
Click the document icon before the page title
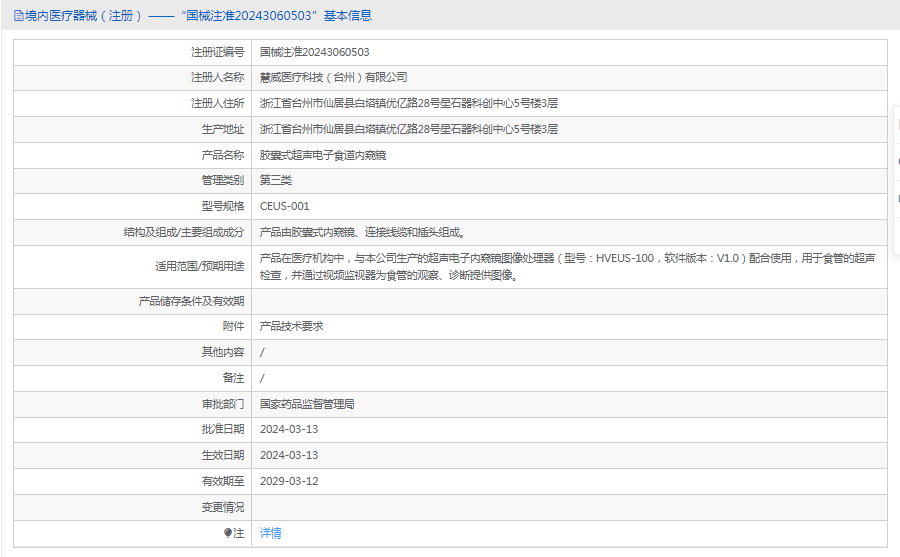coord(19,16)
